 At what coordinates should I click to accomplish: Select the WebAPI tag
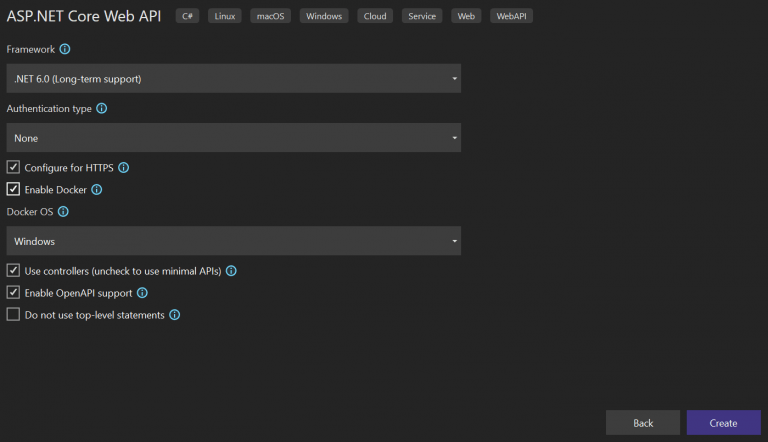tap(511, 16)
